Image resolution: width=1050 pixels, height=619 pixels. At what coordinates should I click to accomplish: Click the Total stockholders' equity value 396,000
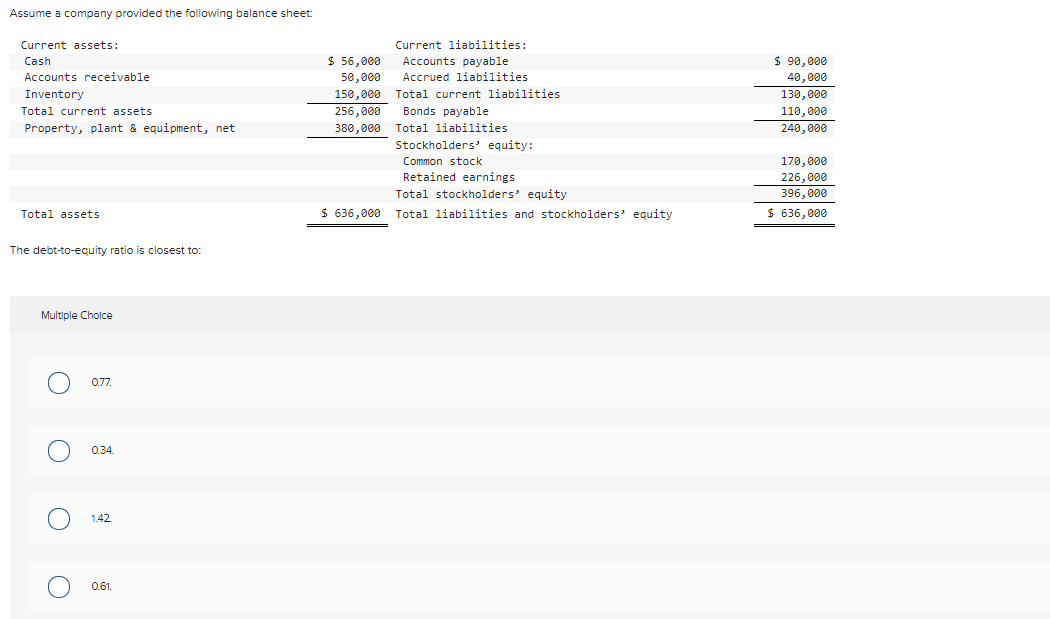coord(804,193)
